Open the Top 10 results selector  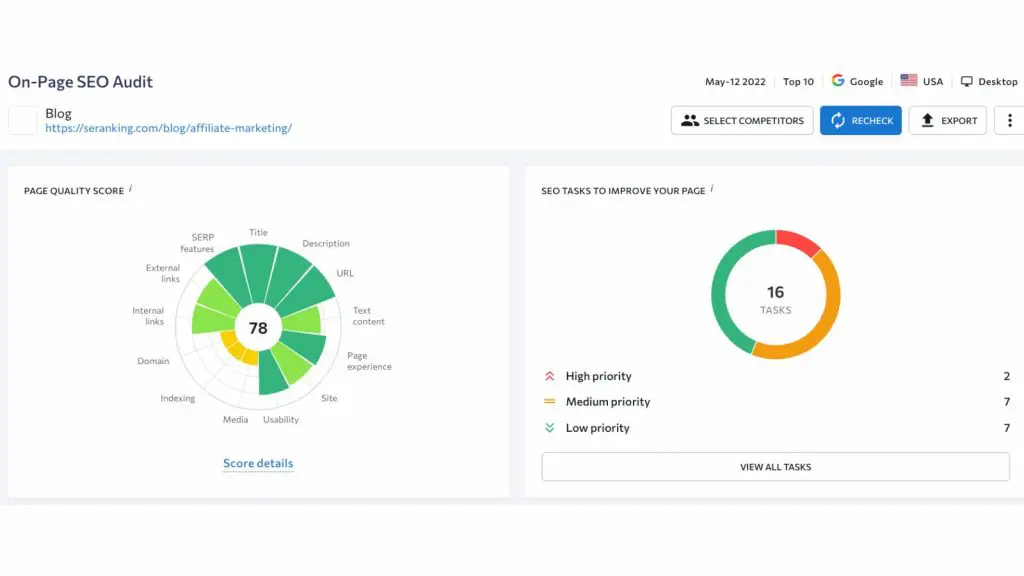click(798, 82)
